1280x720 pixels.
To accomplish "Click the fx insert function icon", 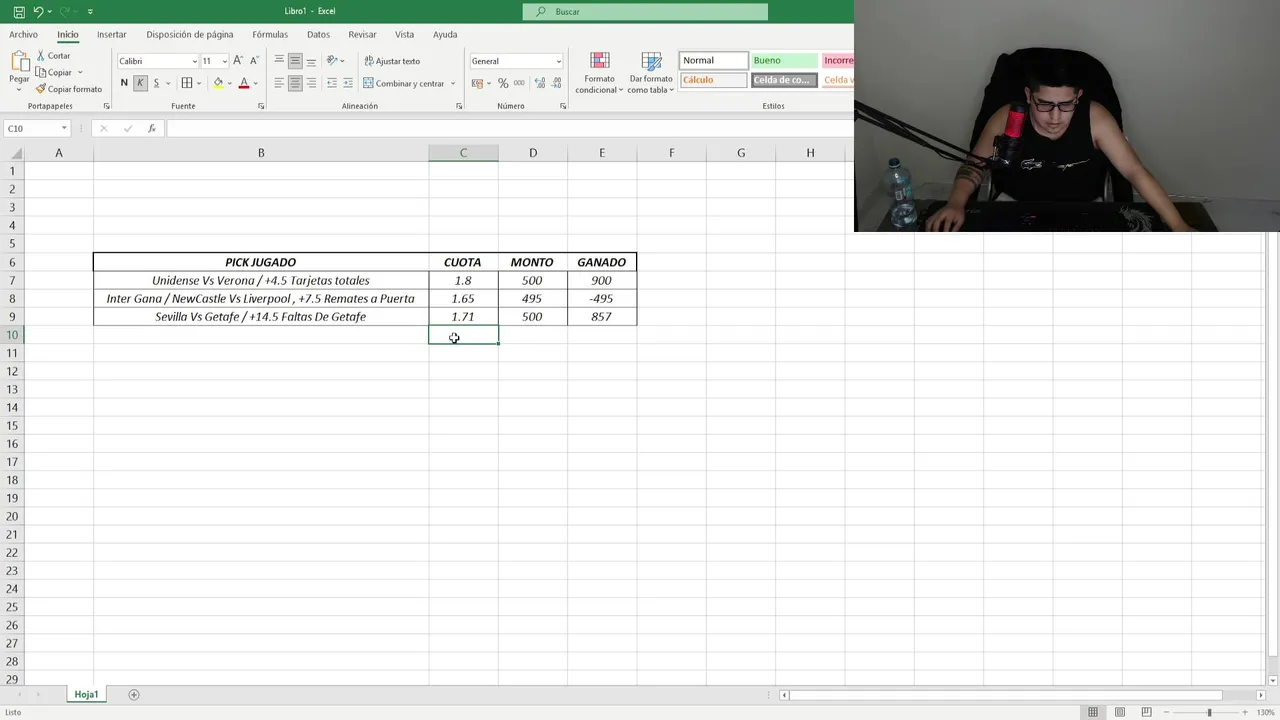I will (152, 128).
